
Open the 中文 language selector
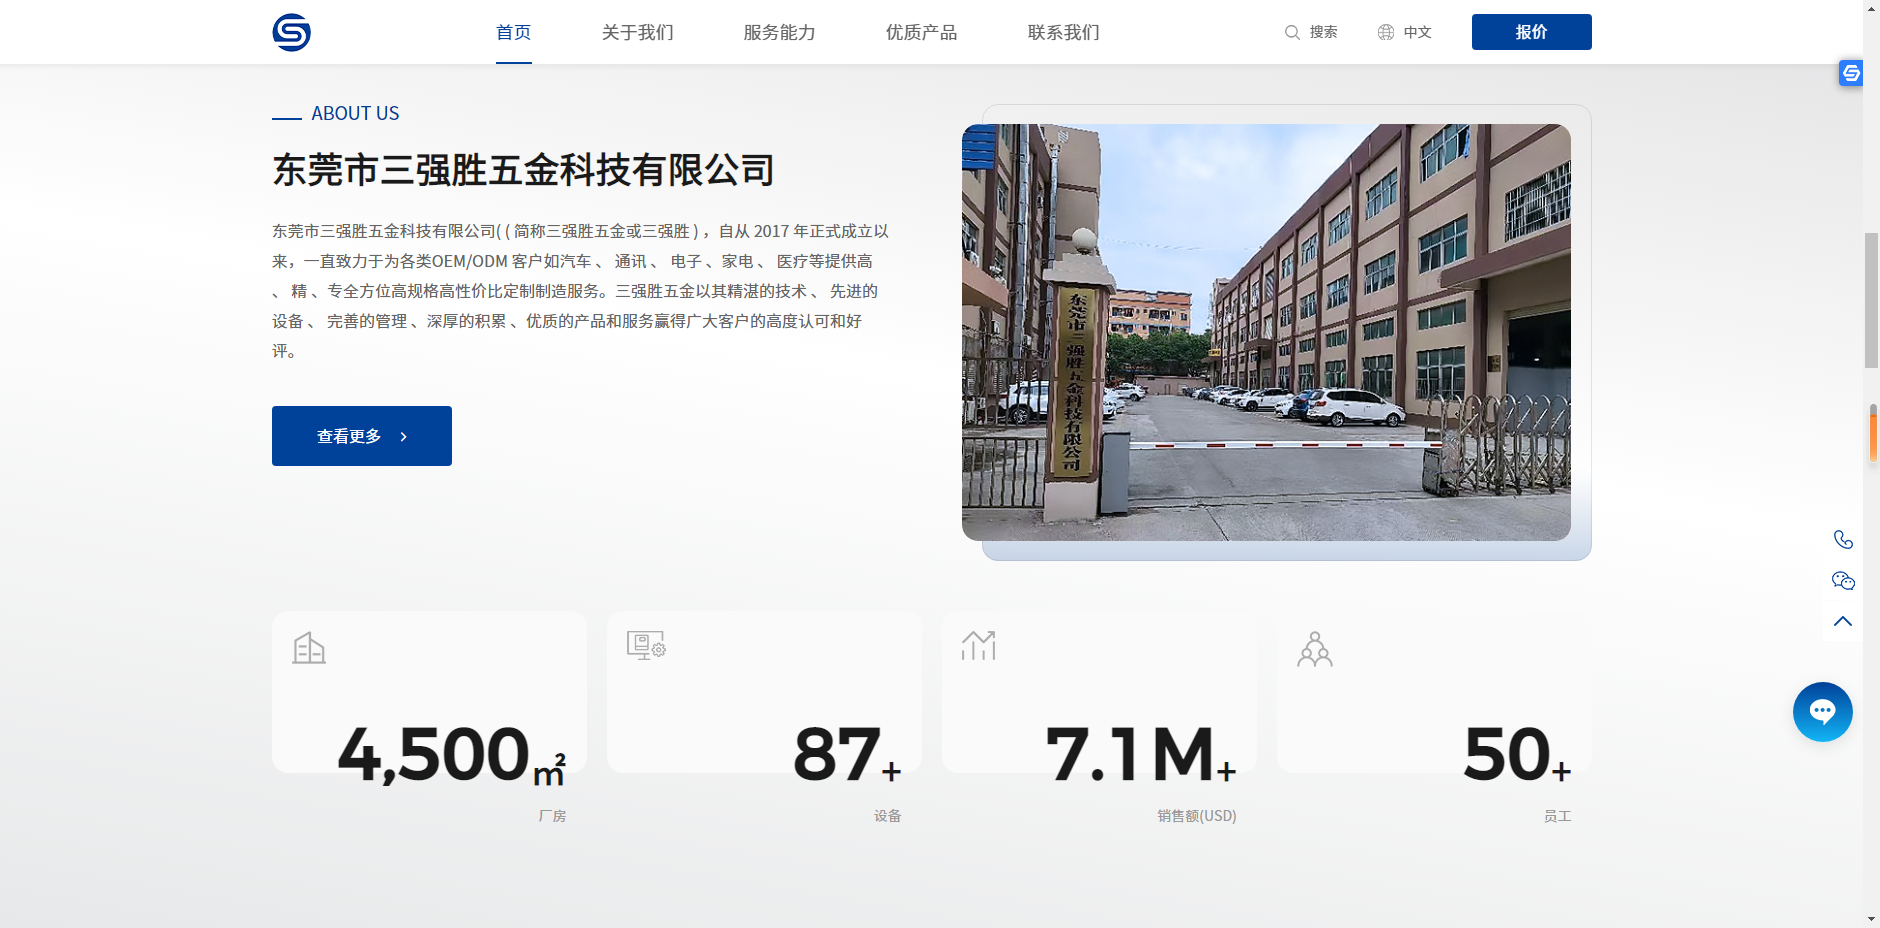[x=1417, y=32]
